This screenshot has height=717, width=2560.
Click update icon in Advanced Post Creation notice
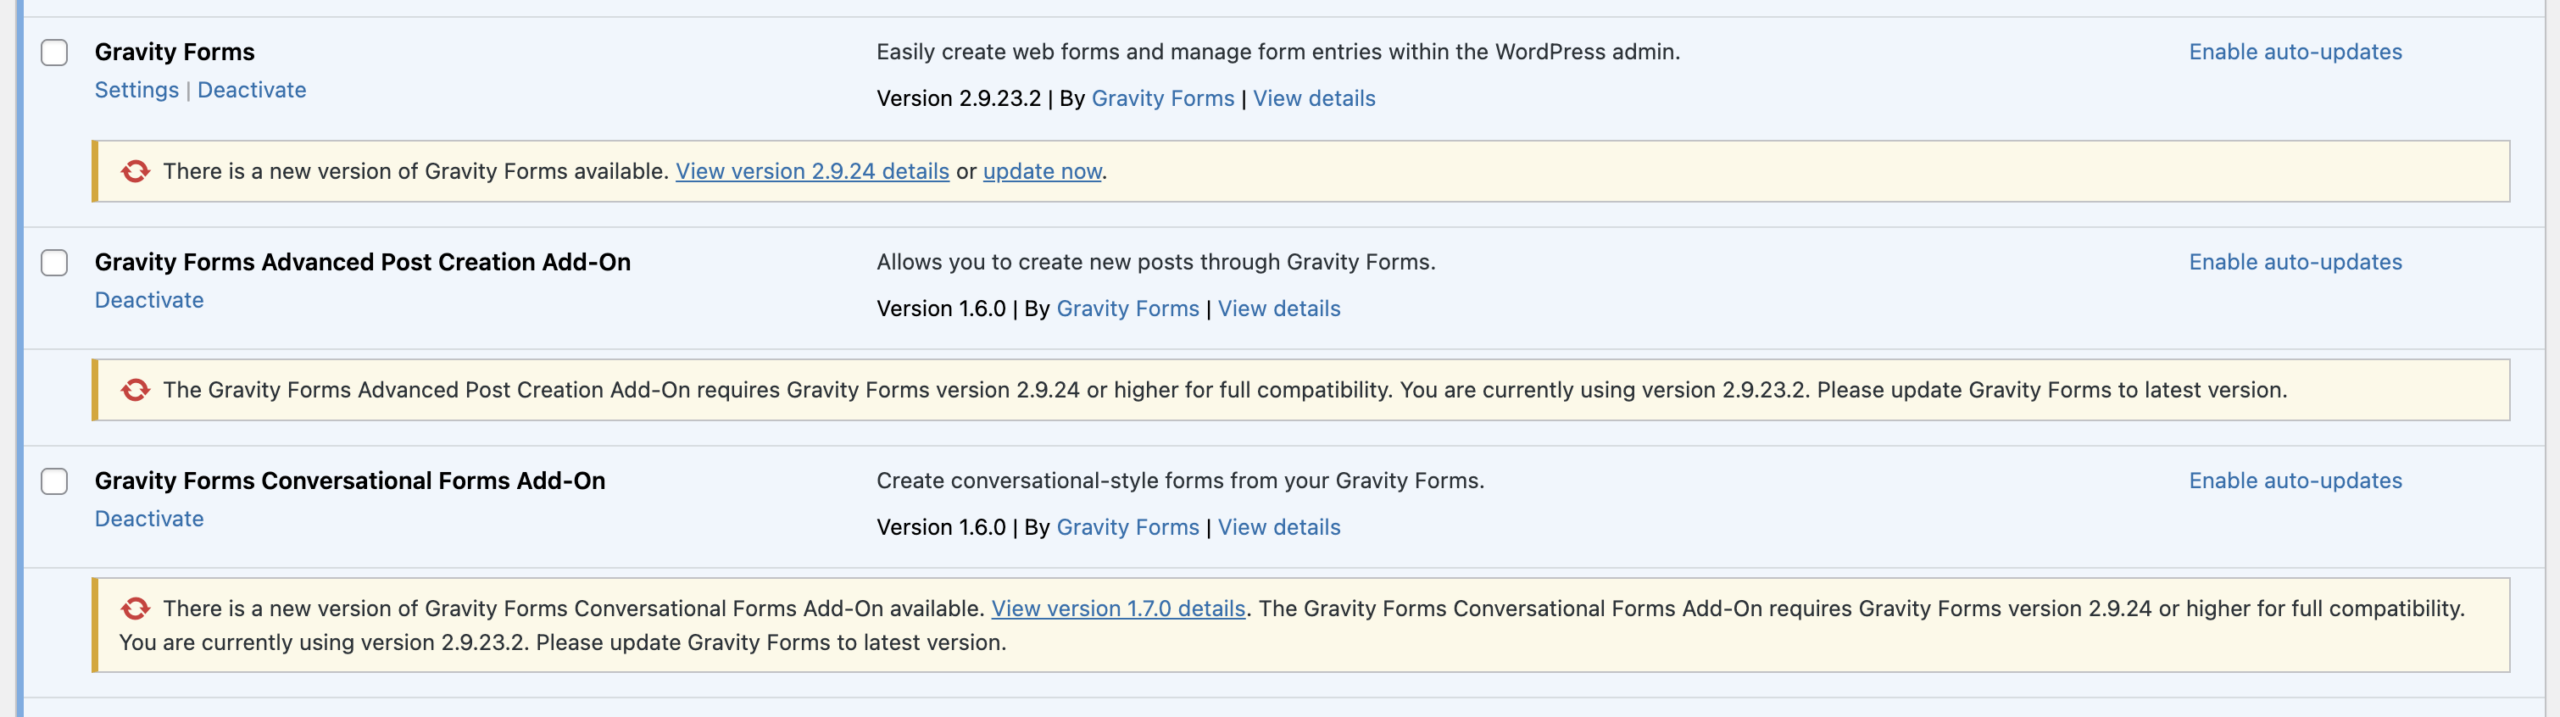(x=136, y=390)
